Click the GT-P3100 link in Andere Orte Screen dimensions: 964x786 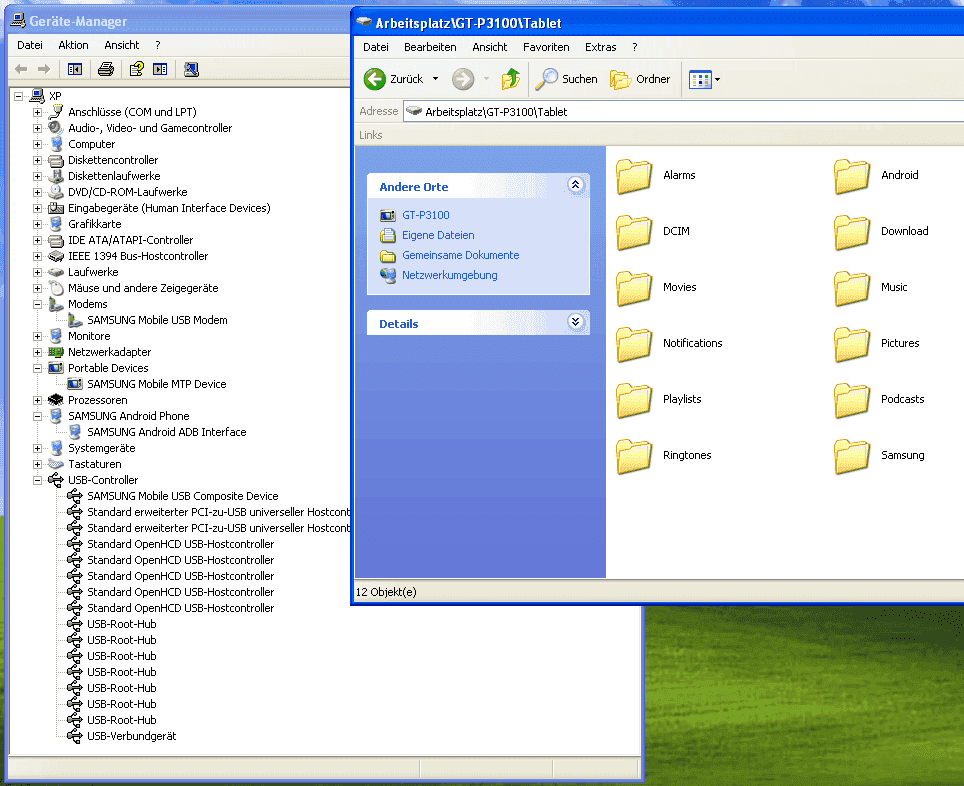pos(425,215)
